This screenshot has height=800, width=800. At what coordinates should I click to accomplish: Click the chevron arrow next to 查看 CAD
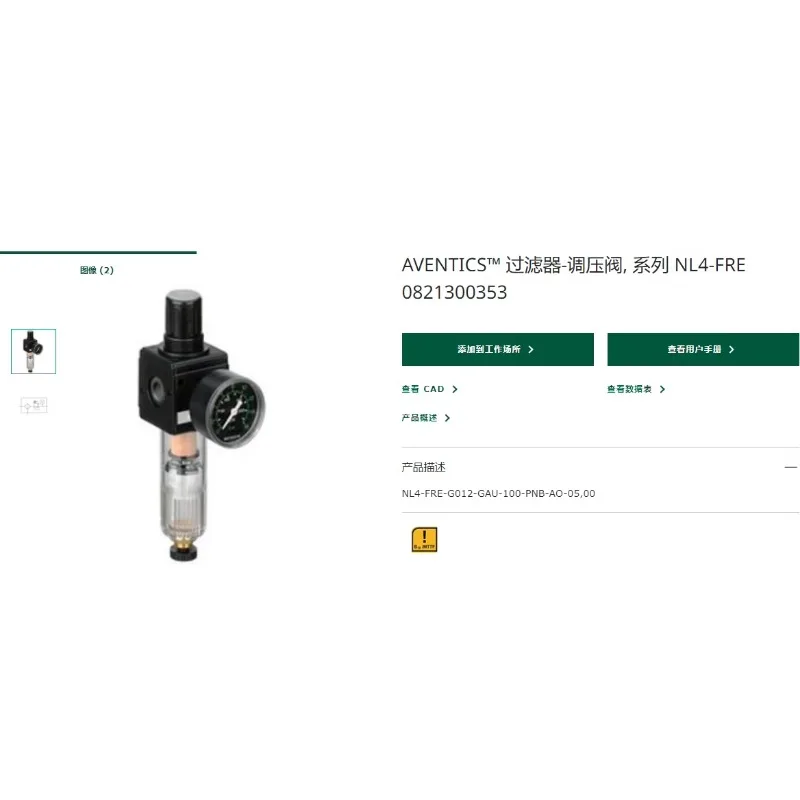tap(455, 389)
